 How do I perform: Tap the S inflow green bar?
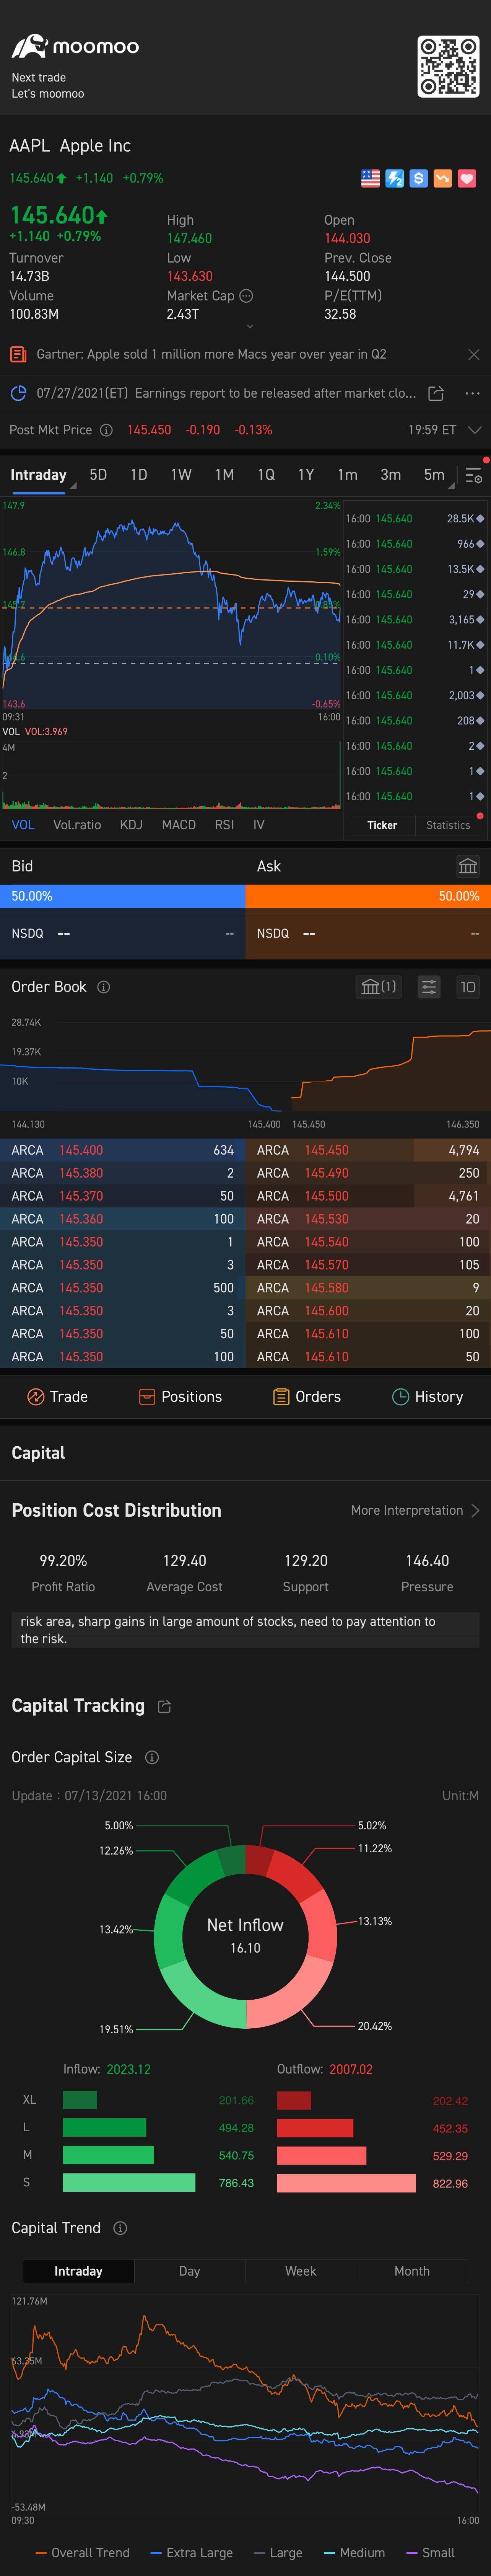129,2183
